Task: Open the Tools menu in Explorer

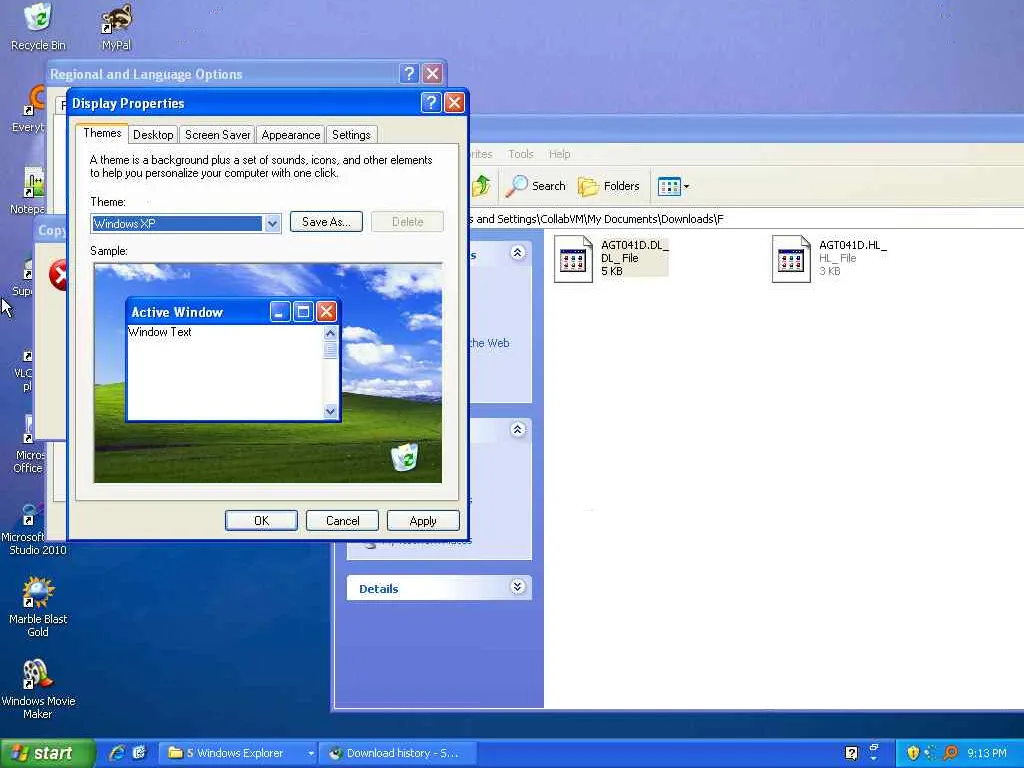Action: [x=520, y=154]
